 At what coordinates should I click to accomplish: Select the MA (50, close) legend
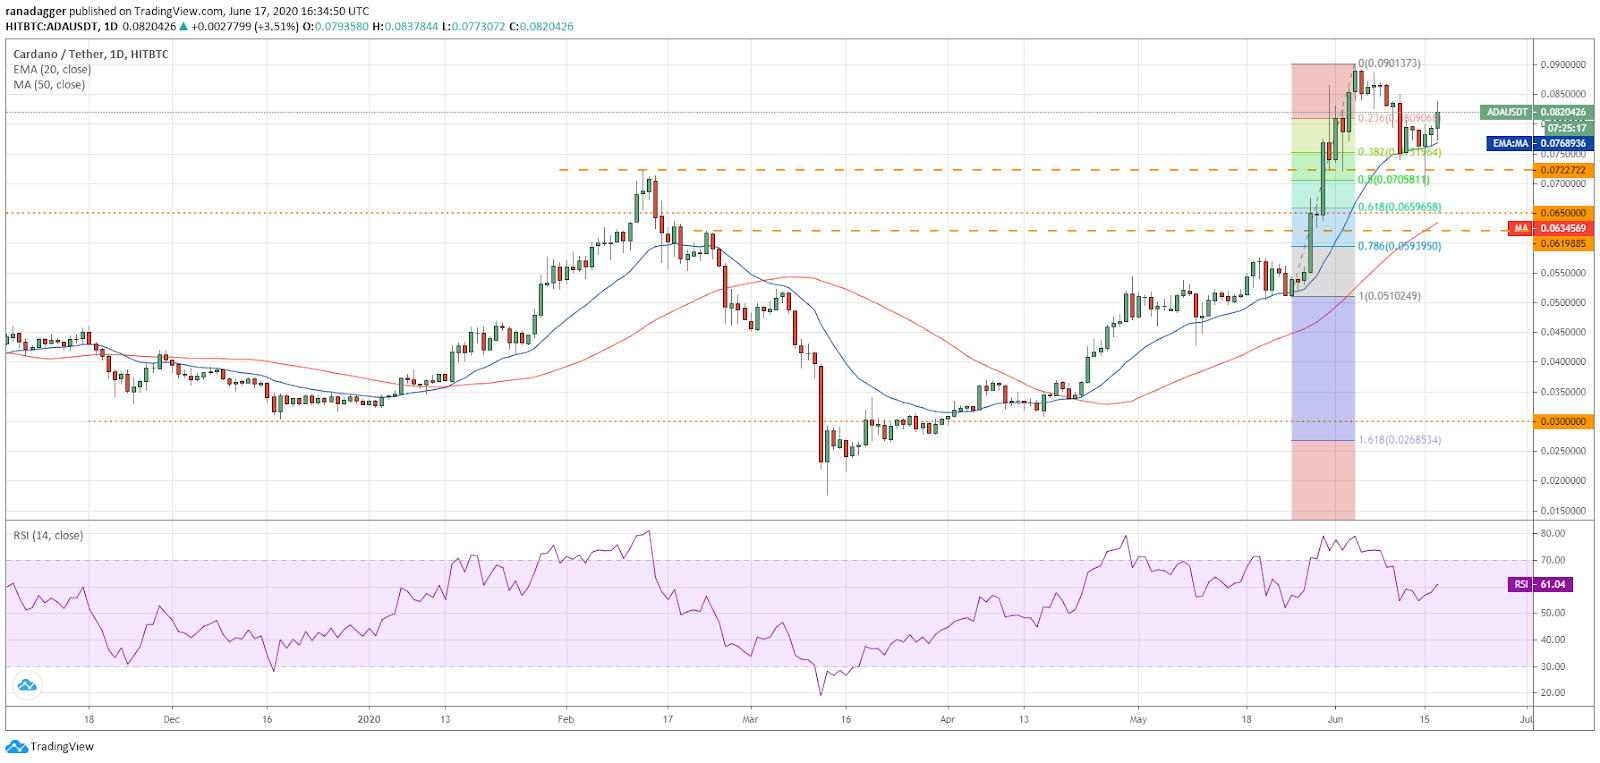coord(49,84)
